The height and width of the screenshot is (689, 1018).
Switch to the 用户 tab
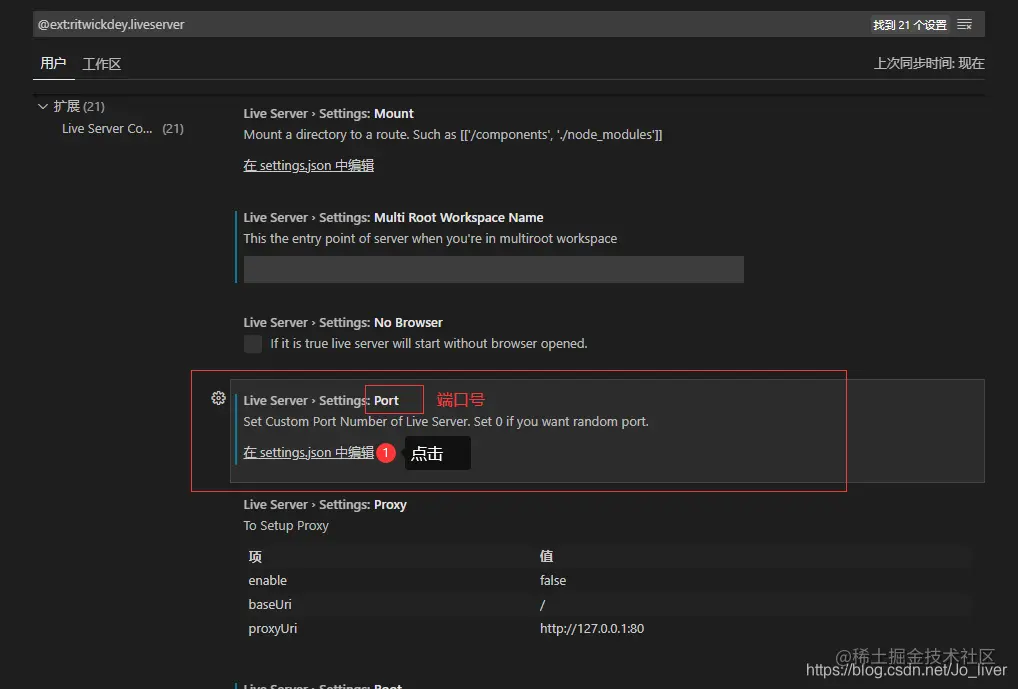[53, 64]
